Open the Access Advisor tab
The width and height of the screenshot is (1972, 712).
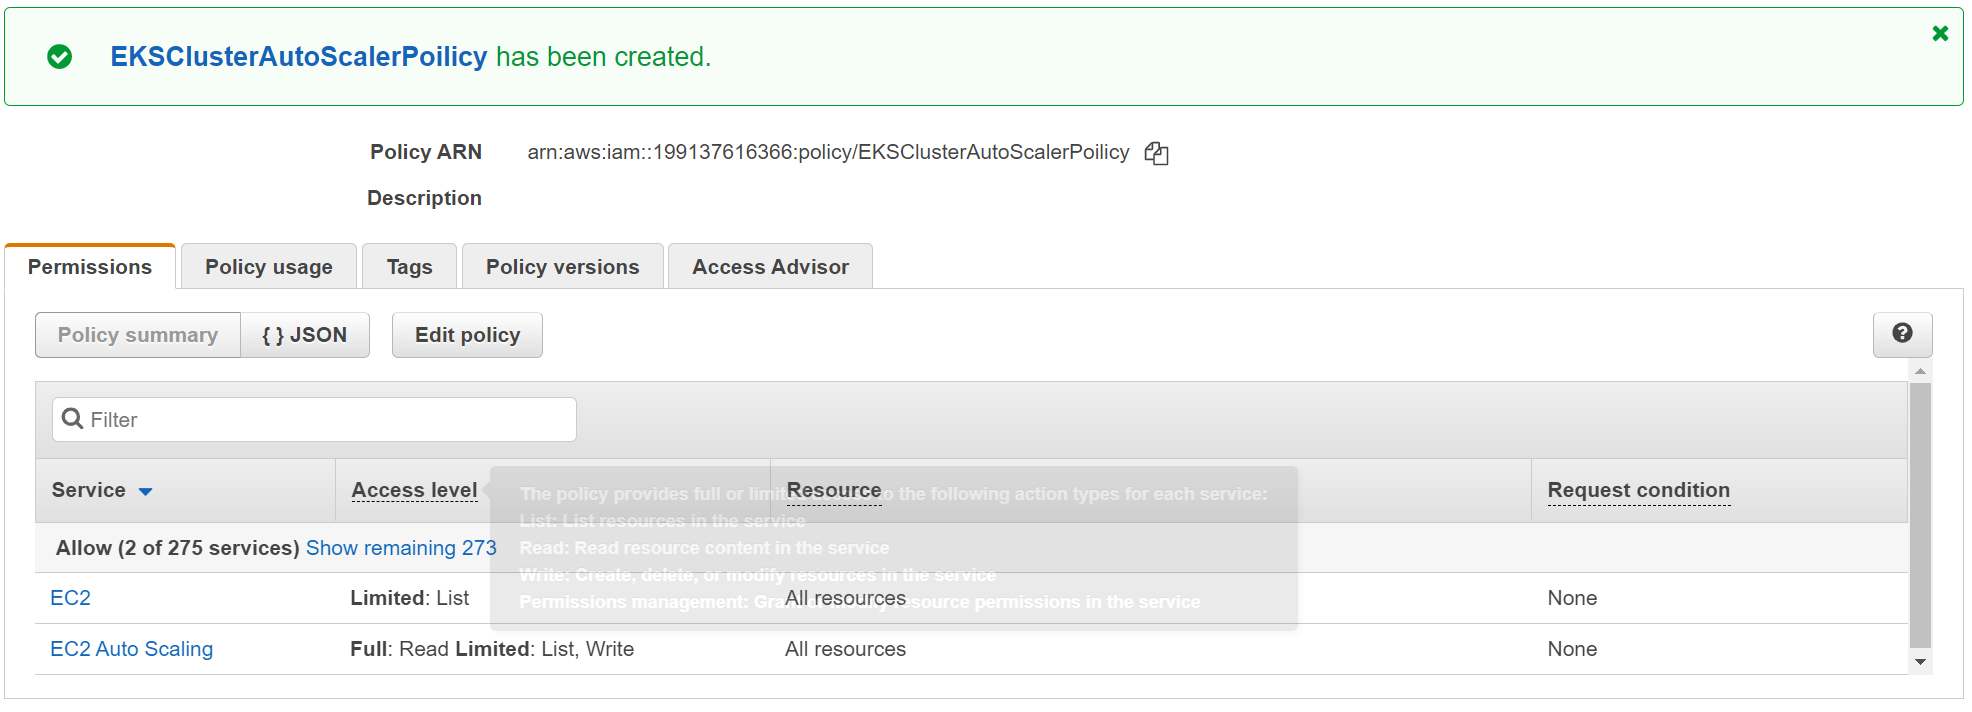pos(770,267)
